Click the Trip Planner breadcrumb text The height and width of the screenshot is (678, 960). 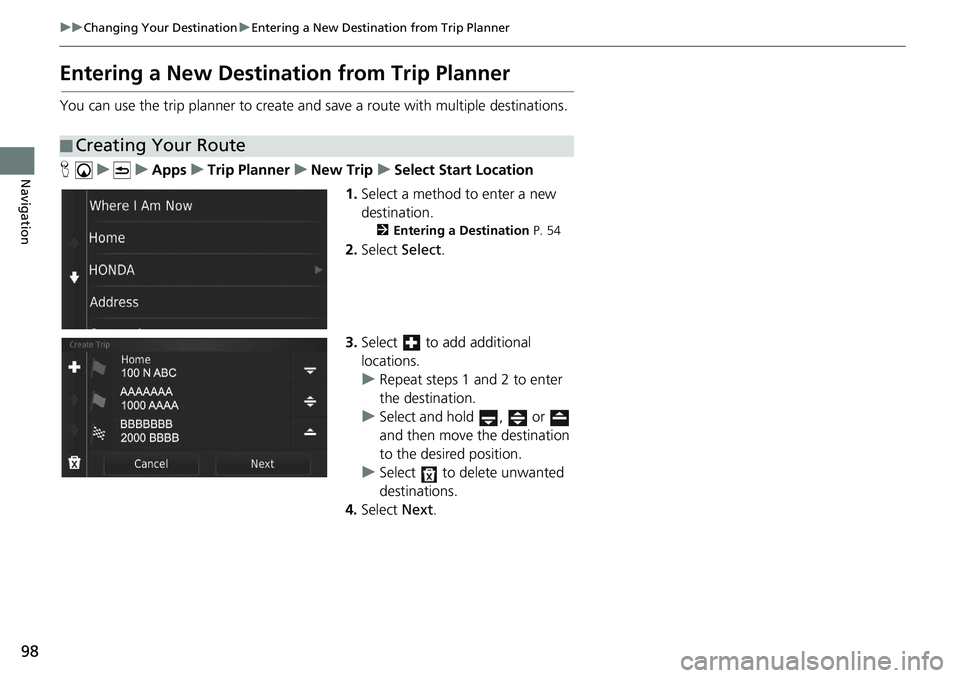pos(248,170)
